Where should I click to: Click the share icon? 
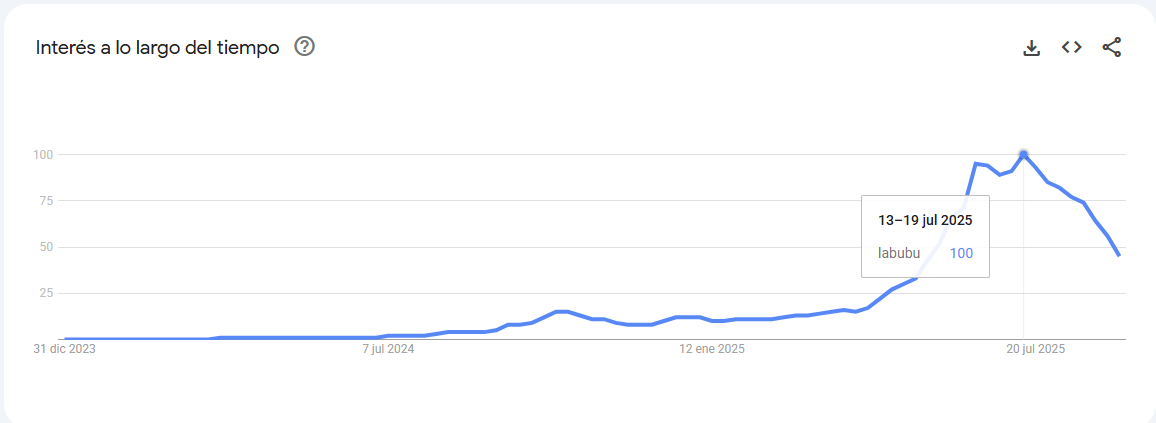coord(1112,48)
